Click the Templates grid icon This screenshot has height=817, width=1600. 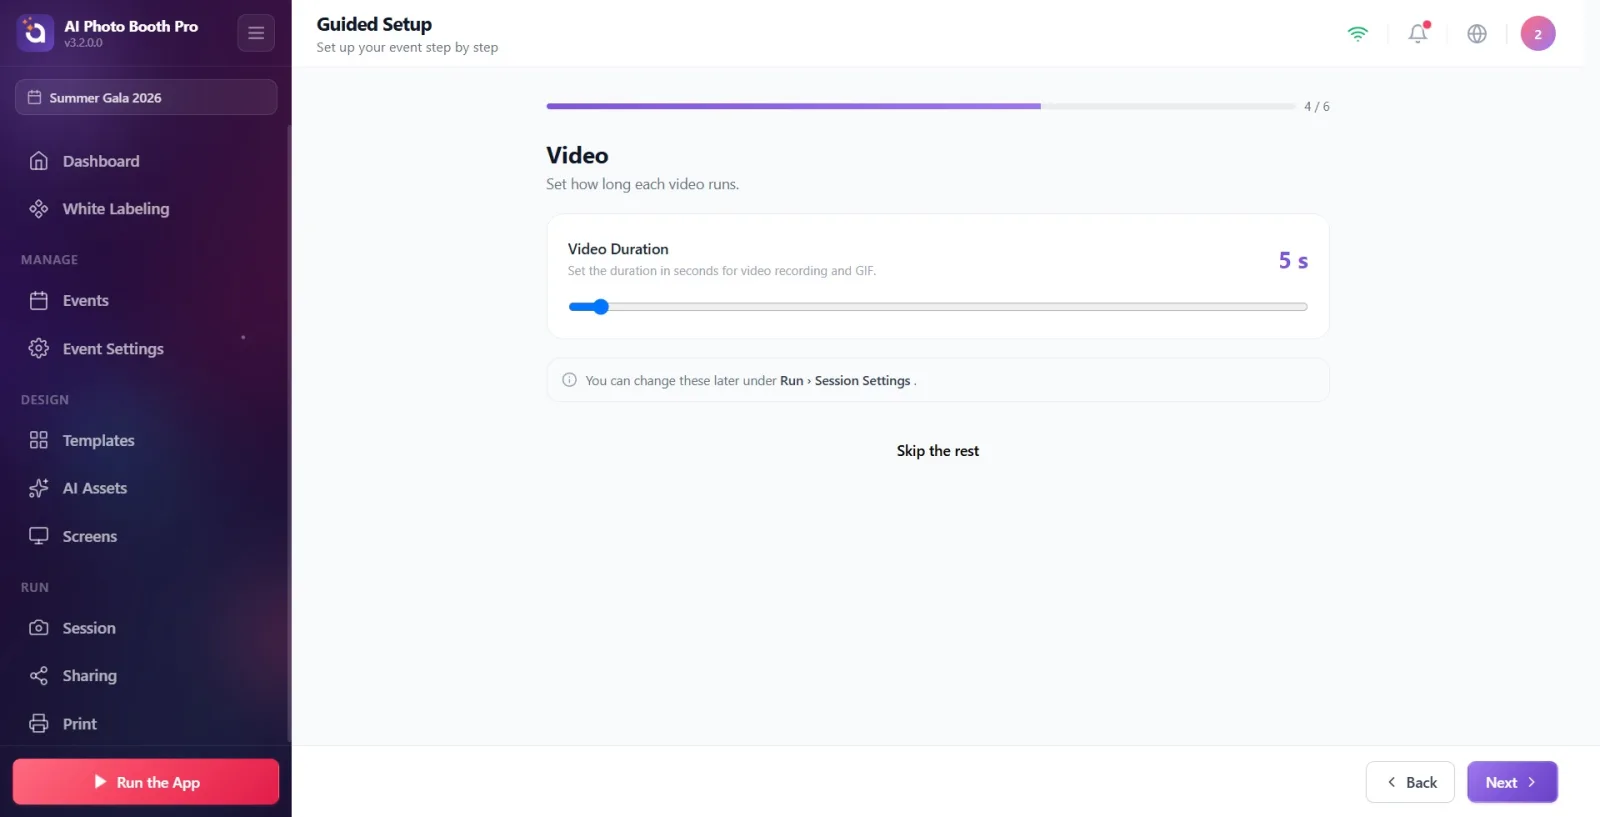[39, 441]
